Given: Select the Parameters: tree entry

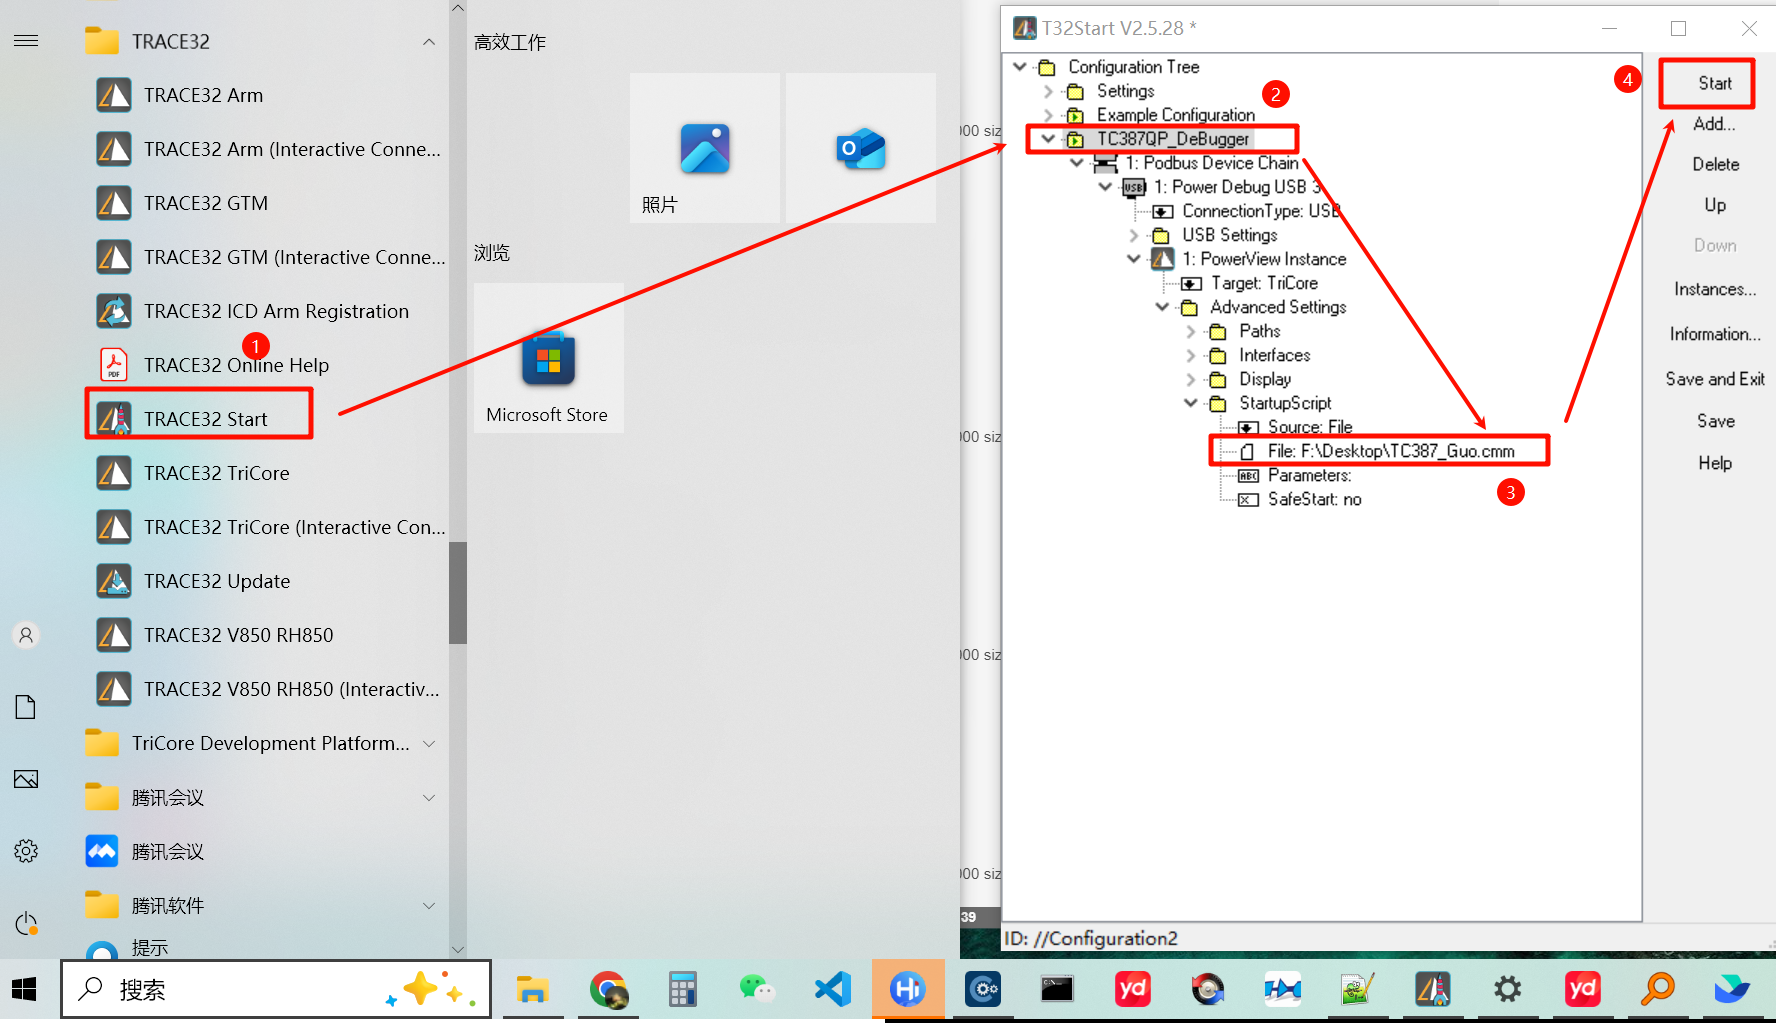Looking at the screenshot, I should coord(1309,475).
